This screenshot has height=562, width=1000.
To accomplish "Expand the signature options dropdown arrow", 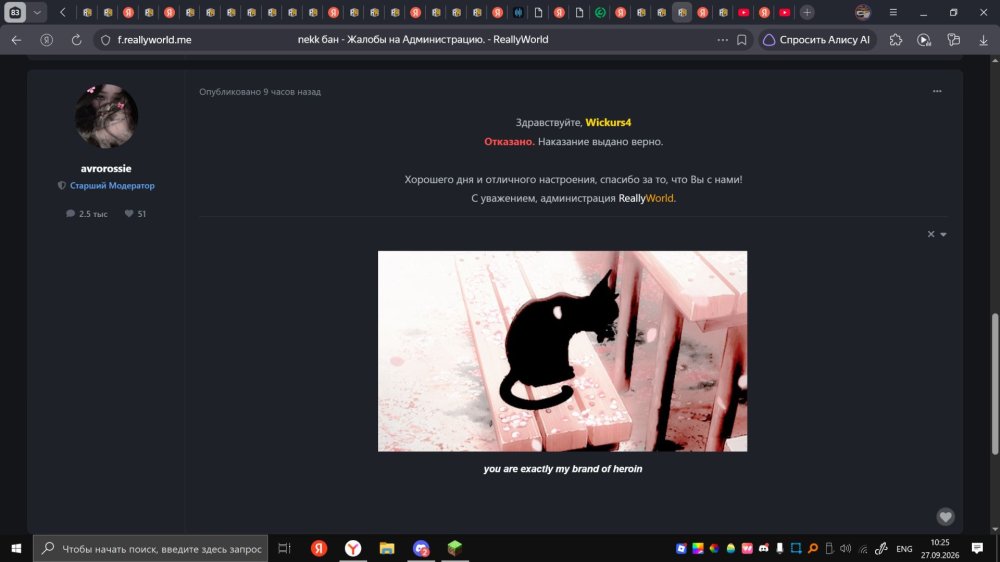I will tap(943, 235).
